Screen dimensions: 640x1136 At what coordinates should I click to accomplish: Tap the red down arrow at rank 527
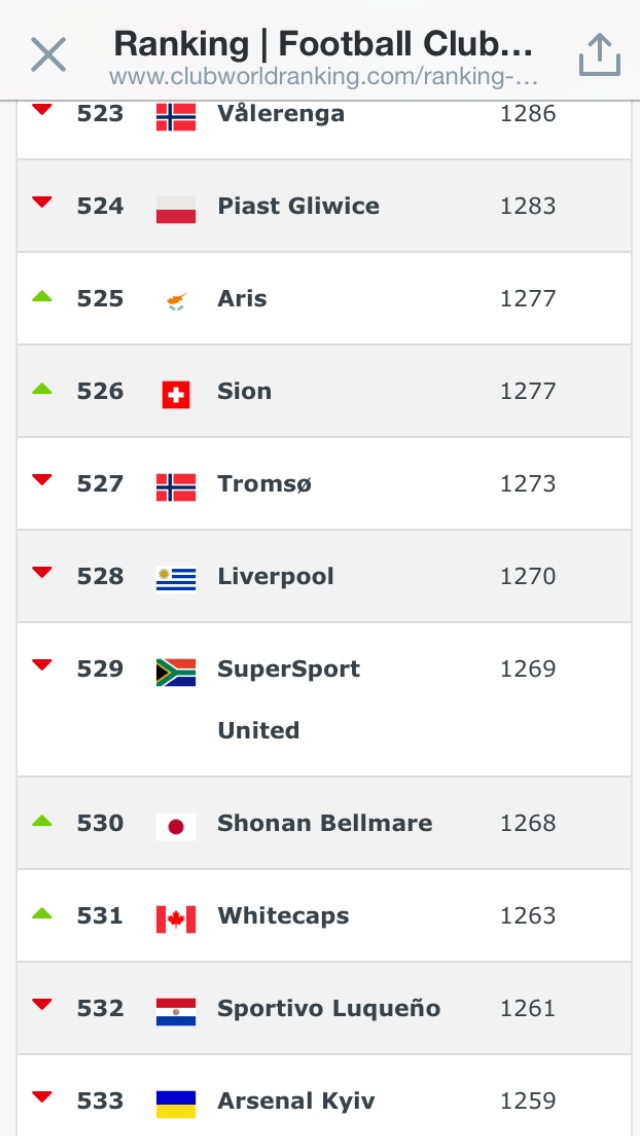click(x=42, y=480)
